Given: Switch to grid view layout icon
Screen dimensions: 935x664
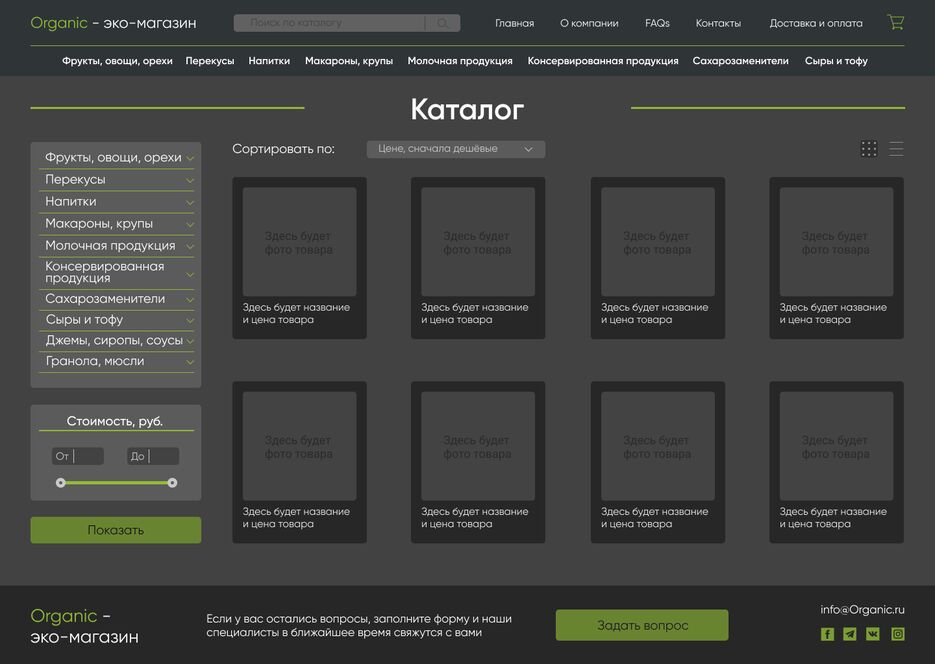Looking at the screenshot, I should [869, 148].
